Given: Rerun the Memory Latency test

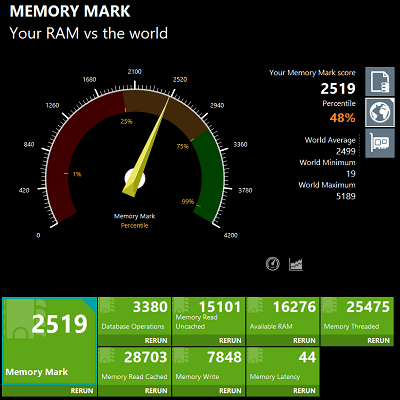Looking at the screenshot, I should [304, 391].
